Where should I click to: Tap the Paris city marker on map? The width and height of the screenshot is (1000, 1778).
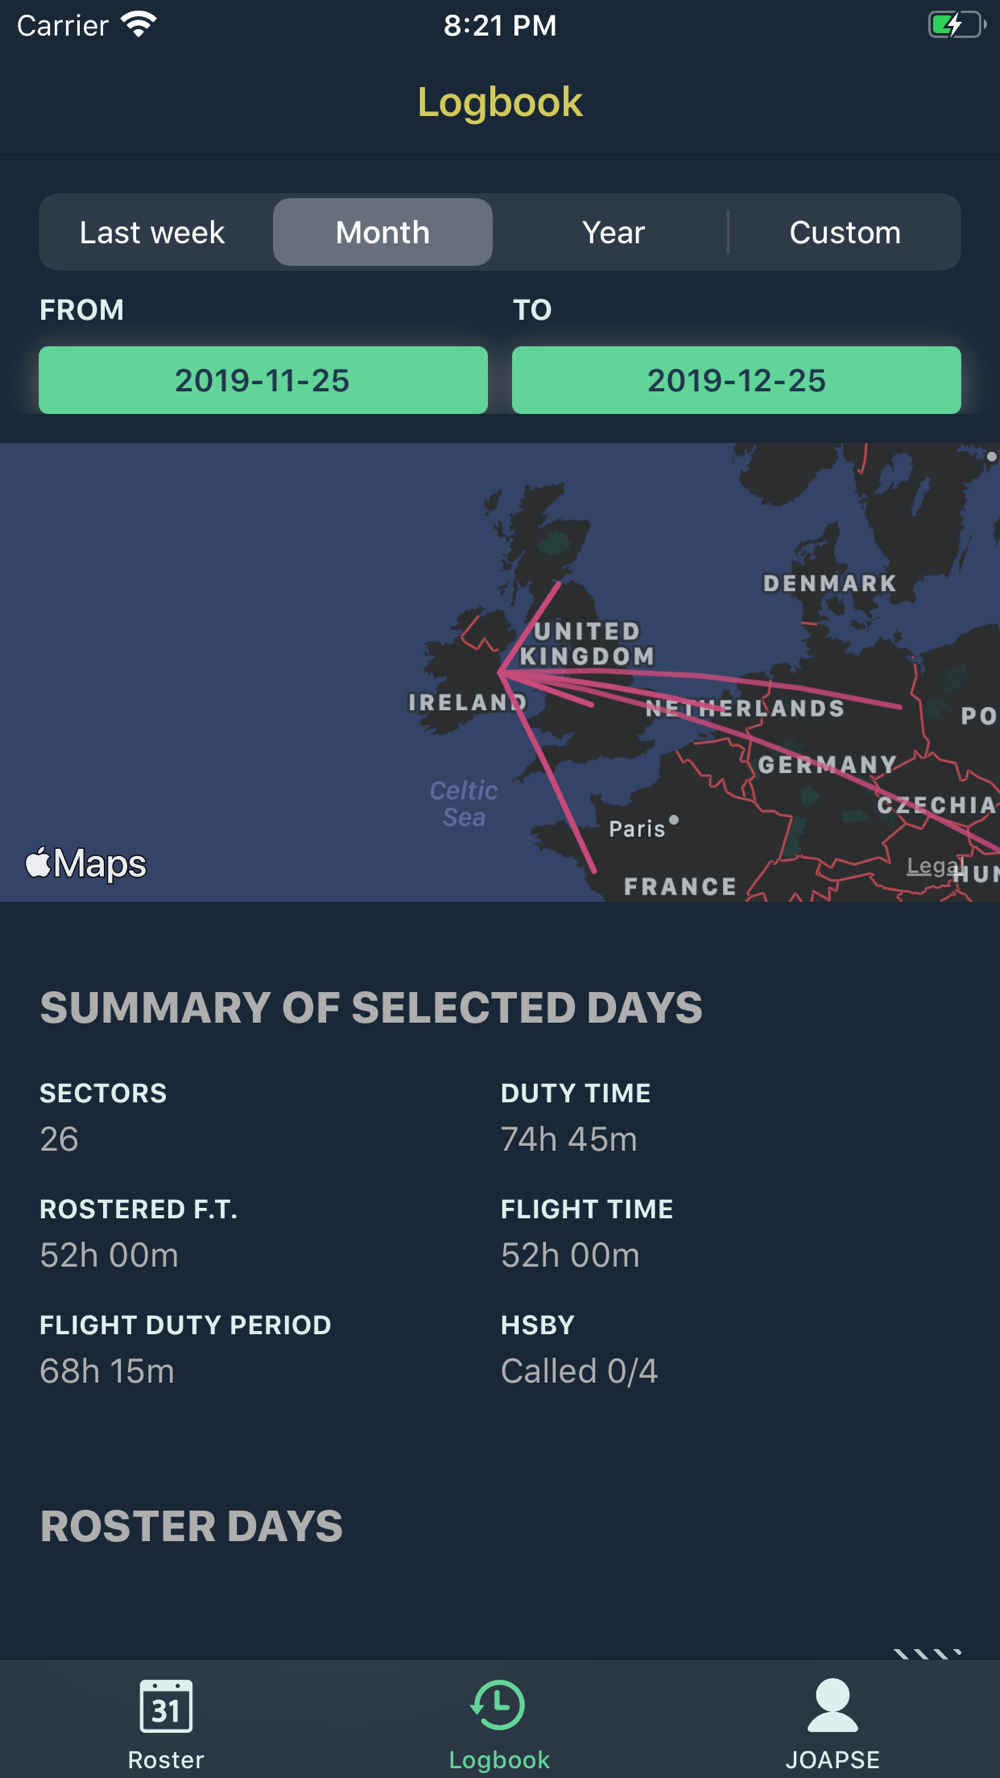[674, 820]
